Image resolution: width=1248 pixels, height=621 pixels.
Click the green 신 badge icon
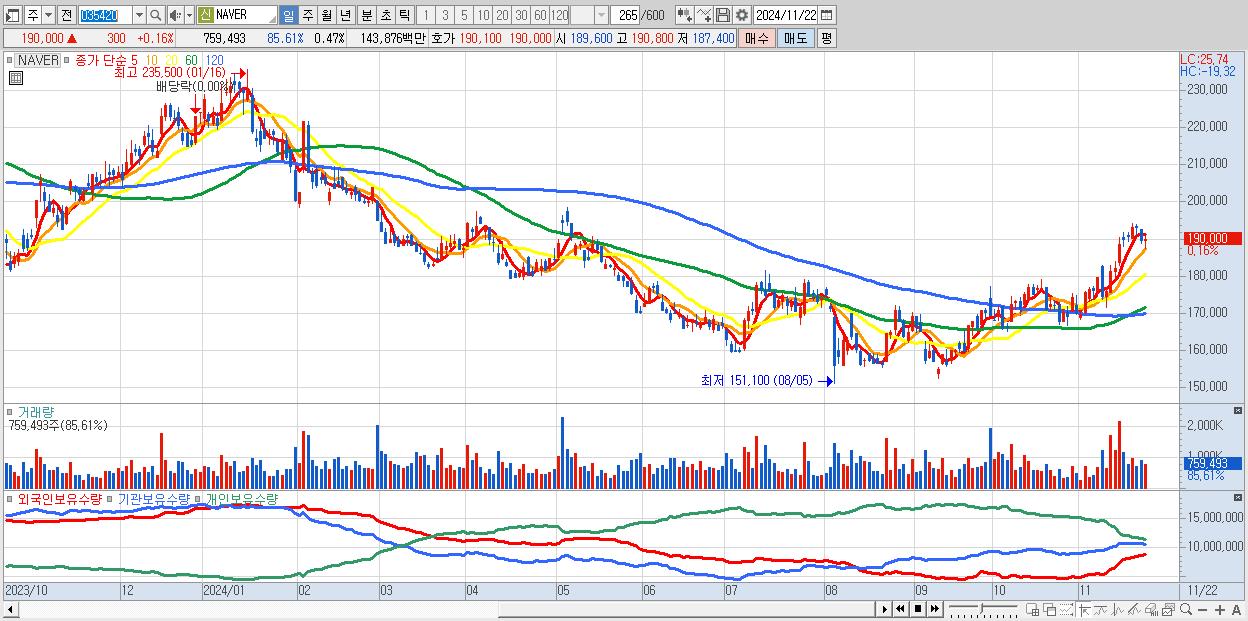tap(205, 15)
